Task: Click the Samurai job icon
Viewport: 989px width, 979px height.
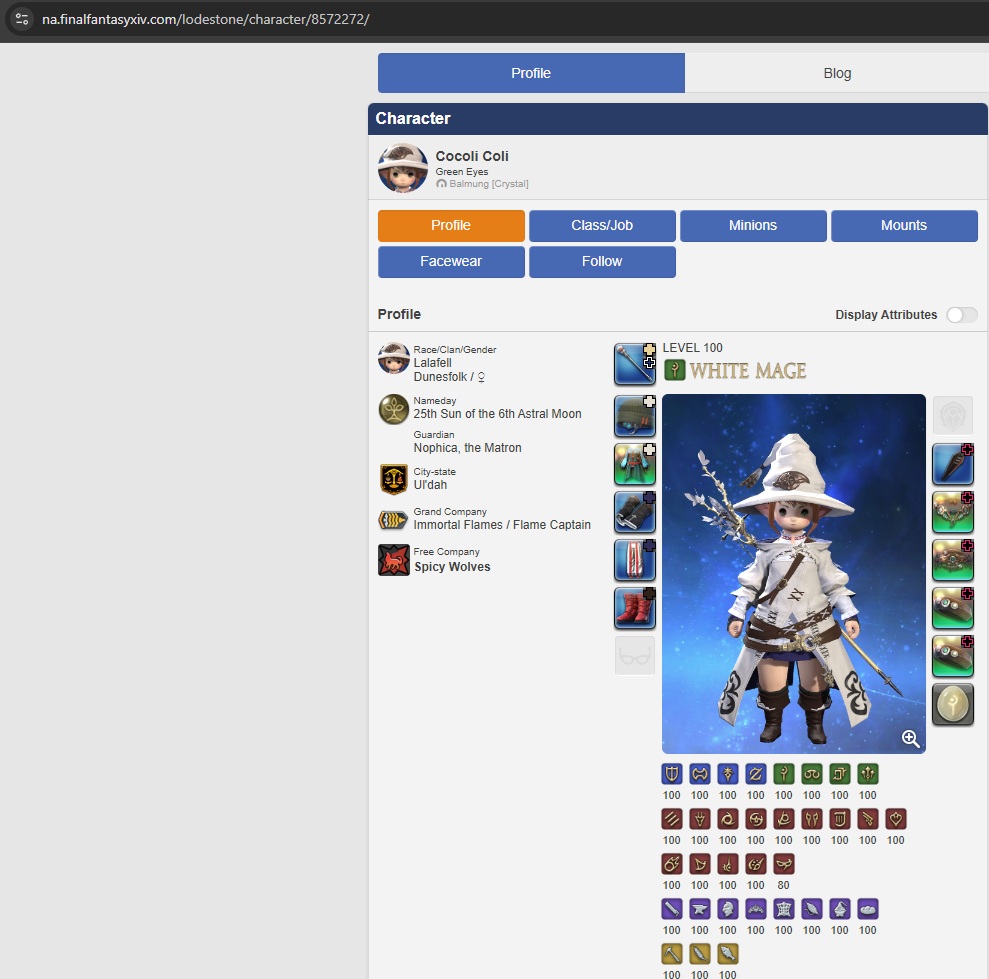Action: pos(756,819)
